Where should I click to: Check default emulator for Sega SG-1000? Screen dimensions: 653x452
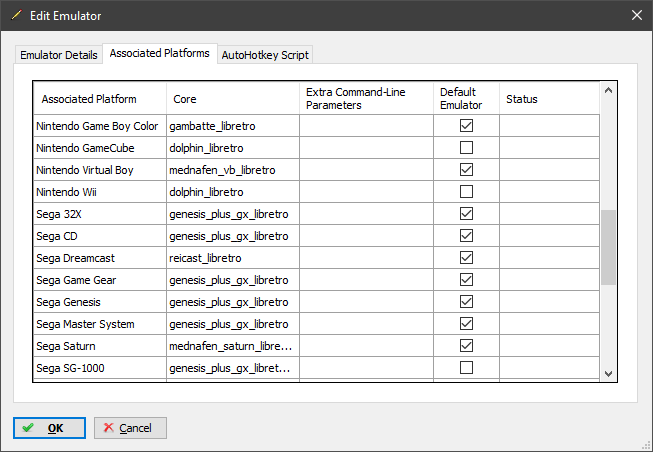coord(466,368)
